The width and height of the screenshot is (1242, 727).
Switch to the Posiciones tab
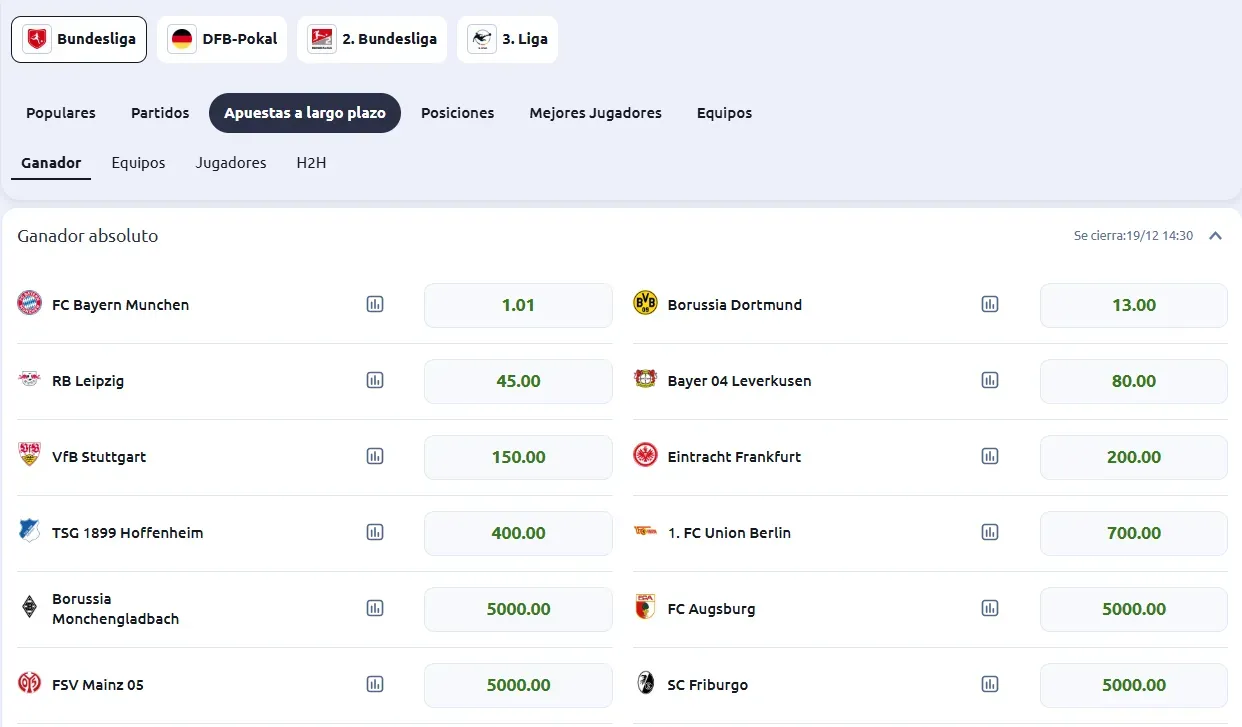coord(457,113)
